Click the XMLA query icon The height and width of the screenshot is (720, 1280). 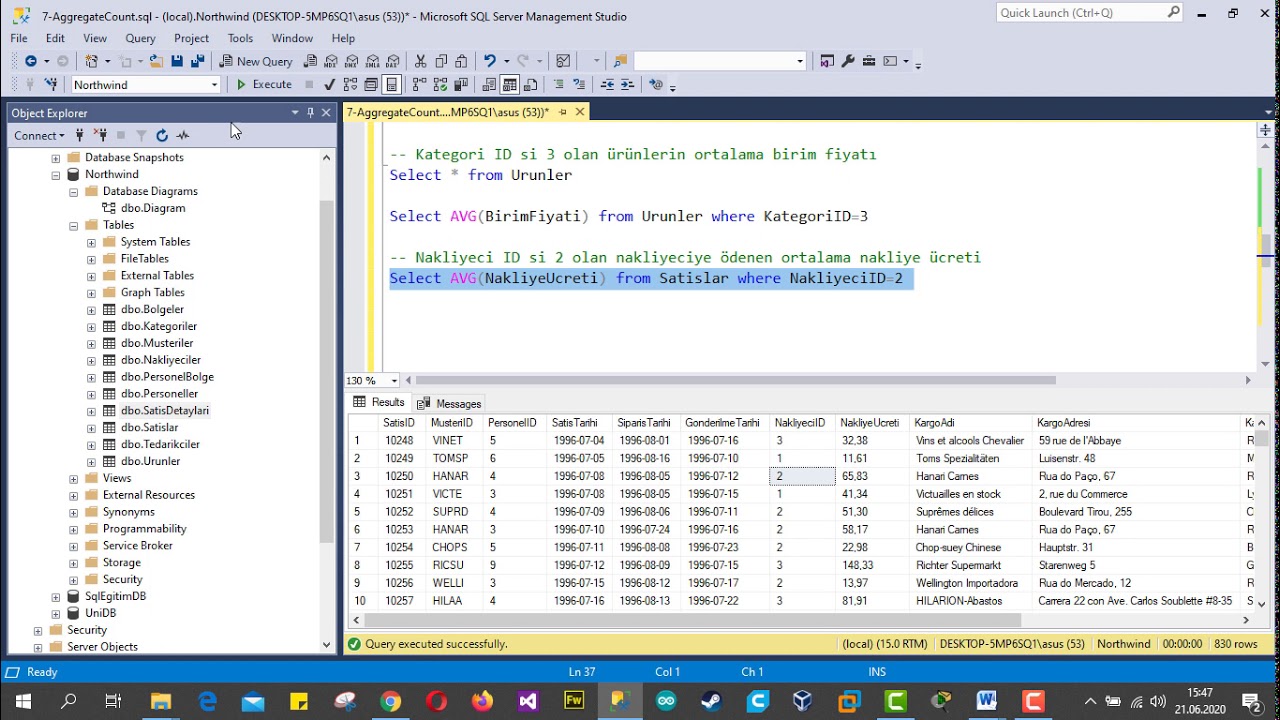(373, 61)
